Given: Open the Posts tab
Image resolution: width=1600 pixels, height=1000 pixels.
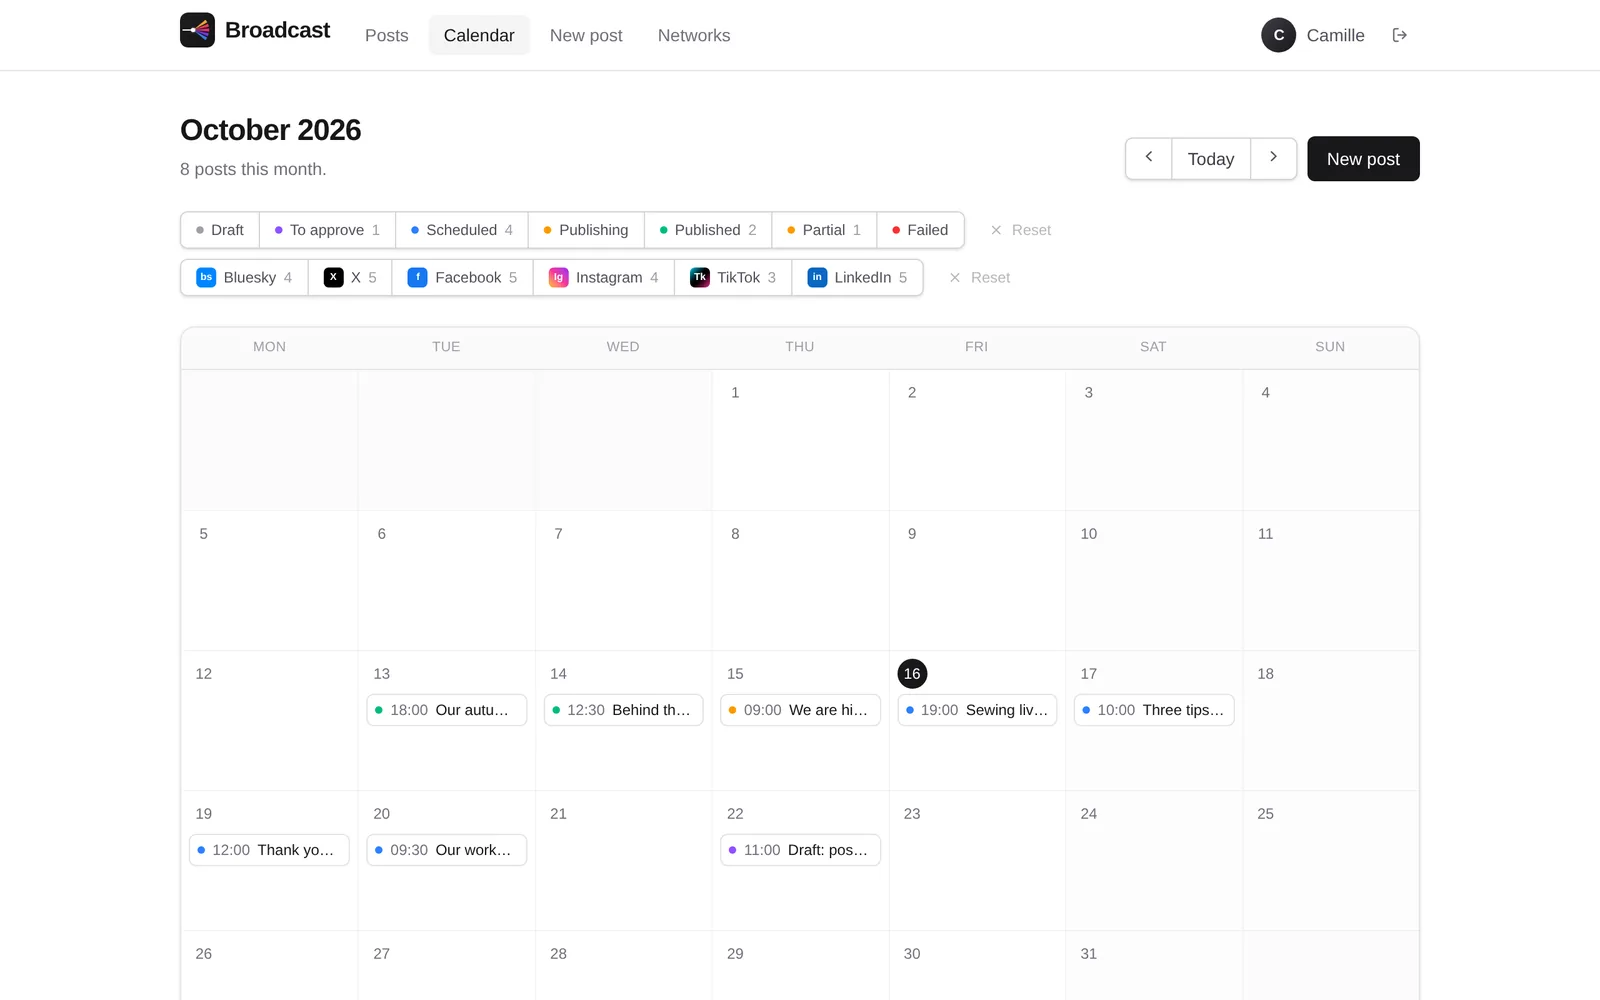Looking at the screenshot, I should [387, 35].
